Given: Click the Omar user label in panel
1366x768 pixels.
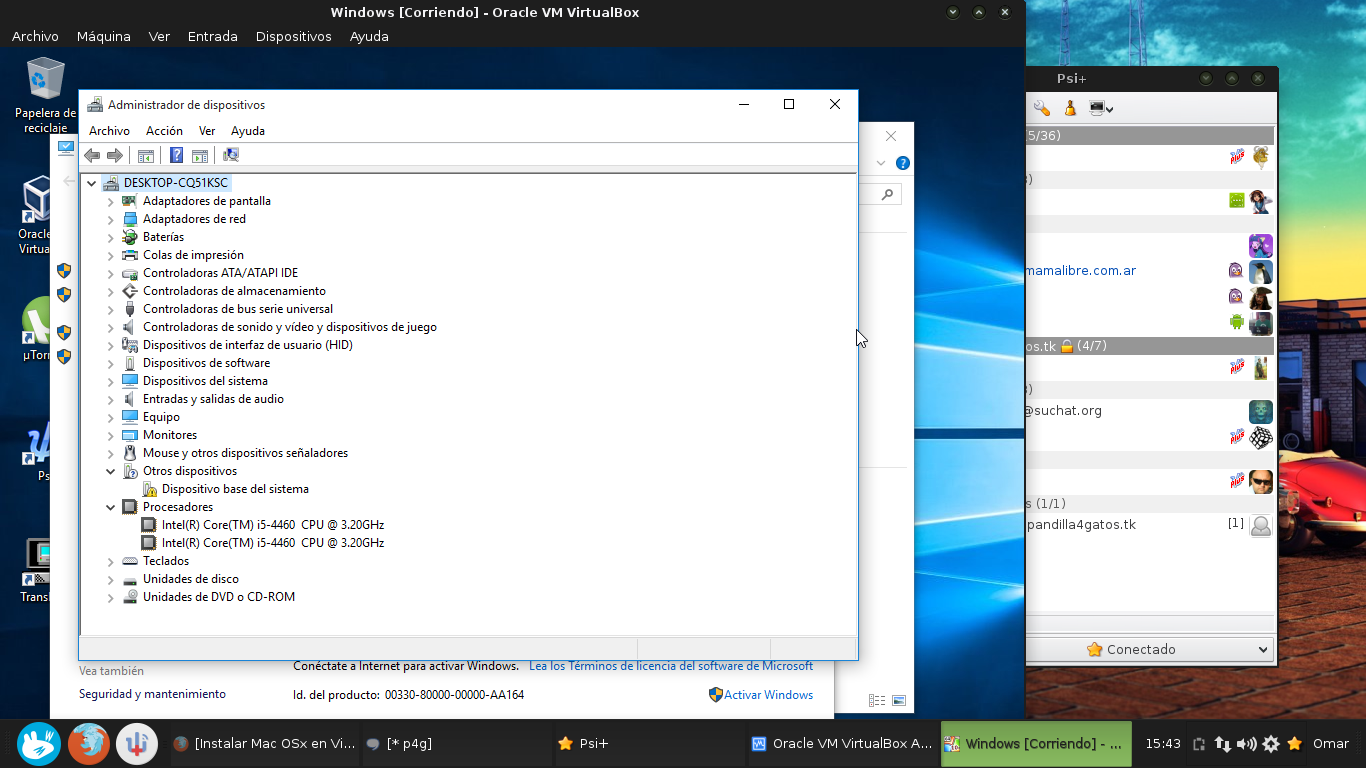Looking at the screenshot, I should (1331, 744).
